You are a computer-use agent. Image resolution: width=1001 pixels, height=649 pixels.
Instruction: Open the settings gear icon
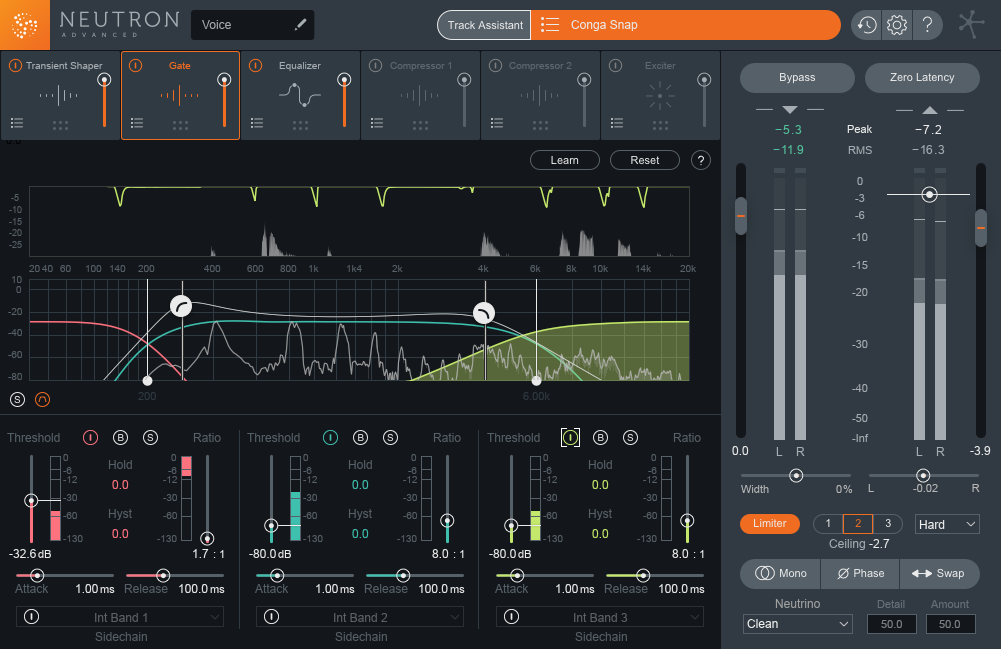[x=897, y=25]
